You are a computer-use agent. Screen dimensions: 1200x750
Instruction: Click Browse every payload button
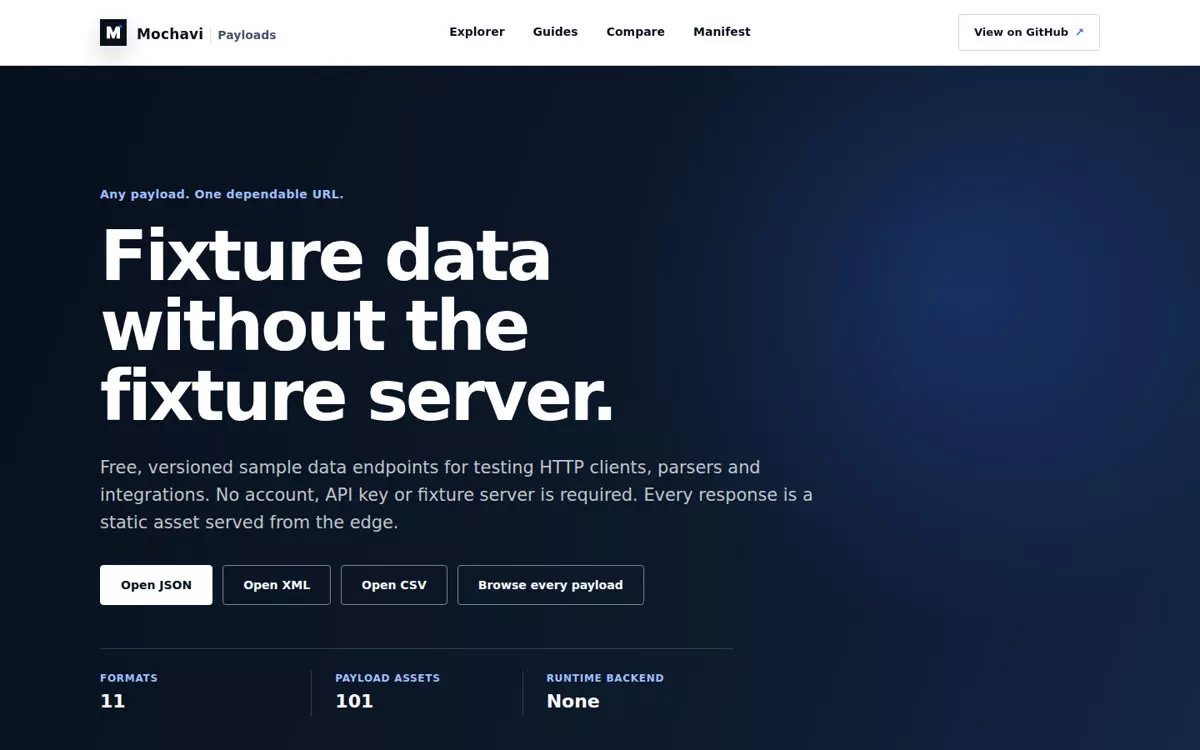coord(550,585)
